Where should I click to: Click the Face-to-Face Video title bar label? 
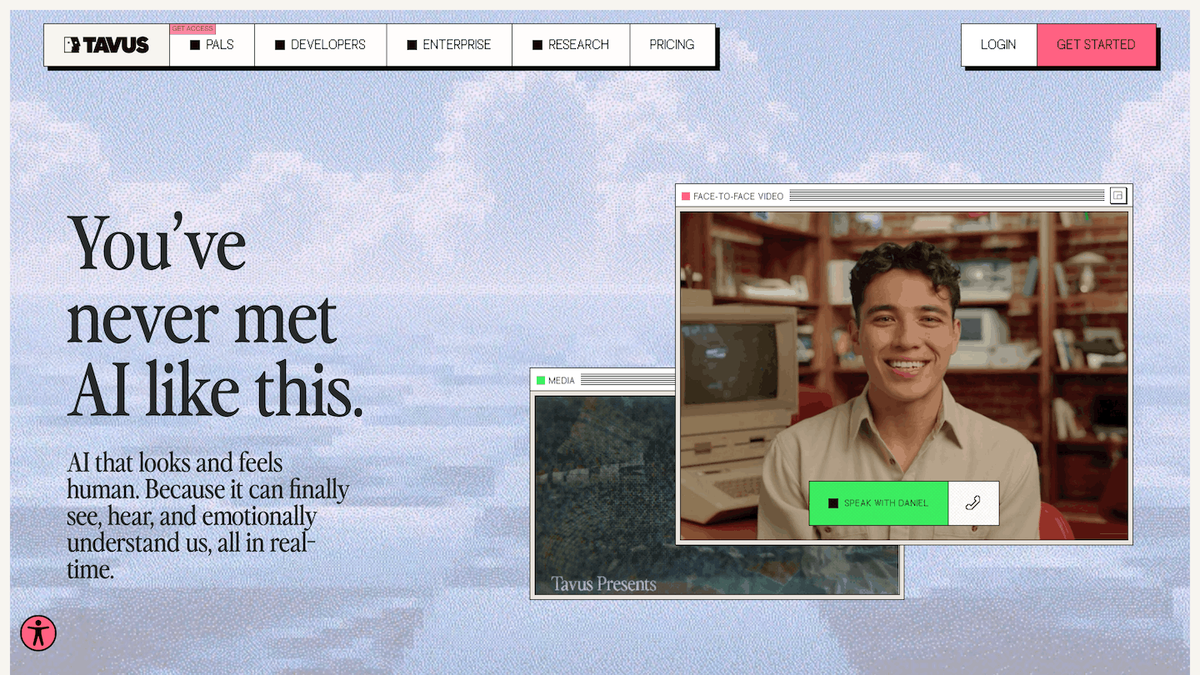tap(738, 196)
